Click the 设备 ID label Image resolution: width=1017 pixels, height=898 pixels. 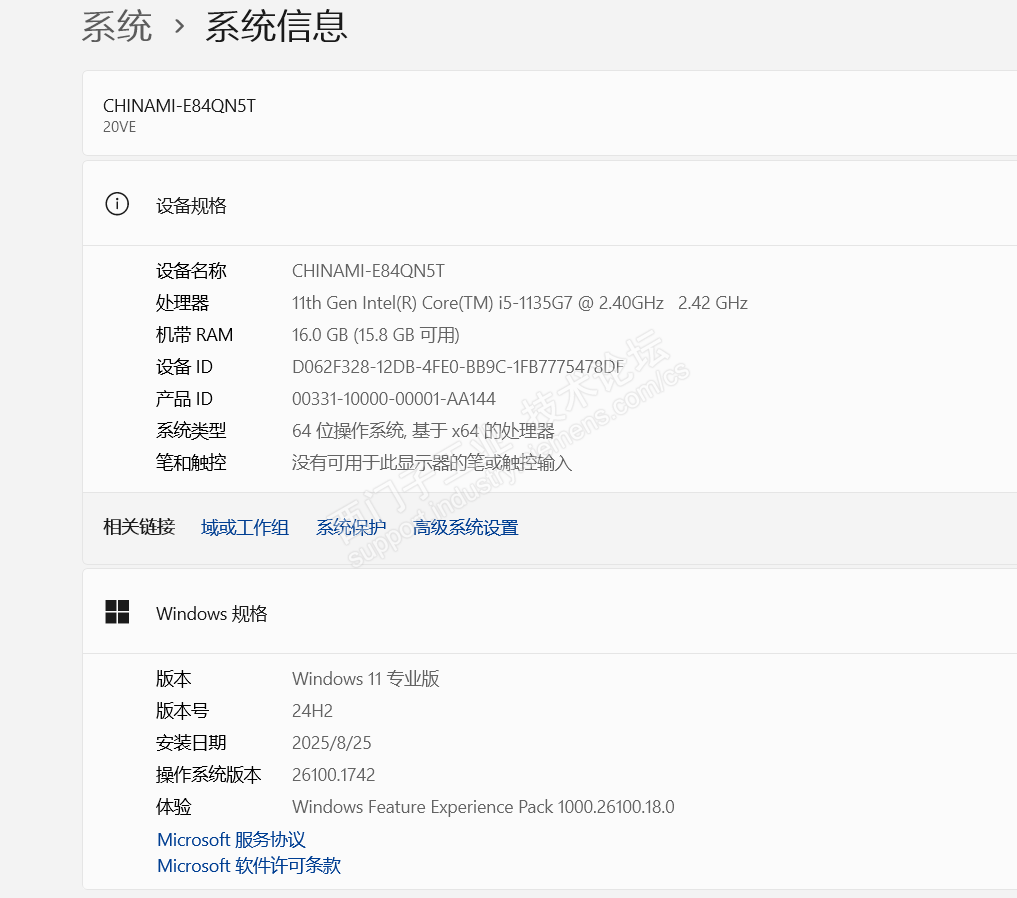tap(184, 366)
